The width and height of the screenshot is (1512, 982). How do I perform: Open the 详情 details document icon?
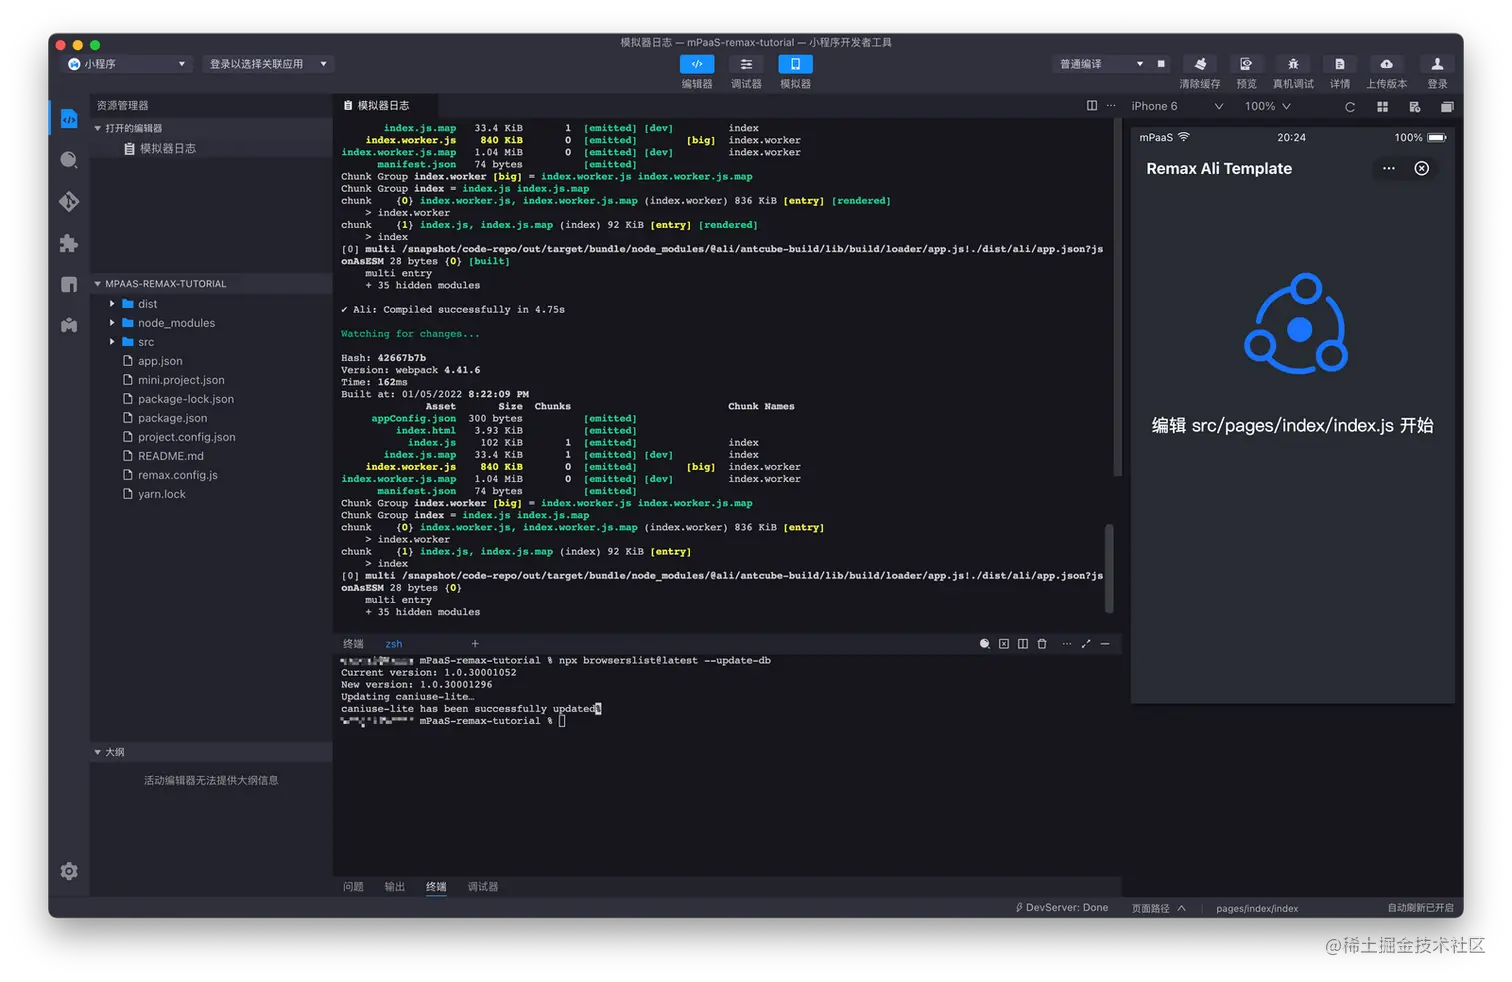tap(1340, 64)
